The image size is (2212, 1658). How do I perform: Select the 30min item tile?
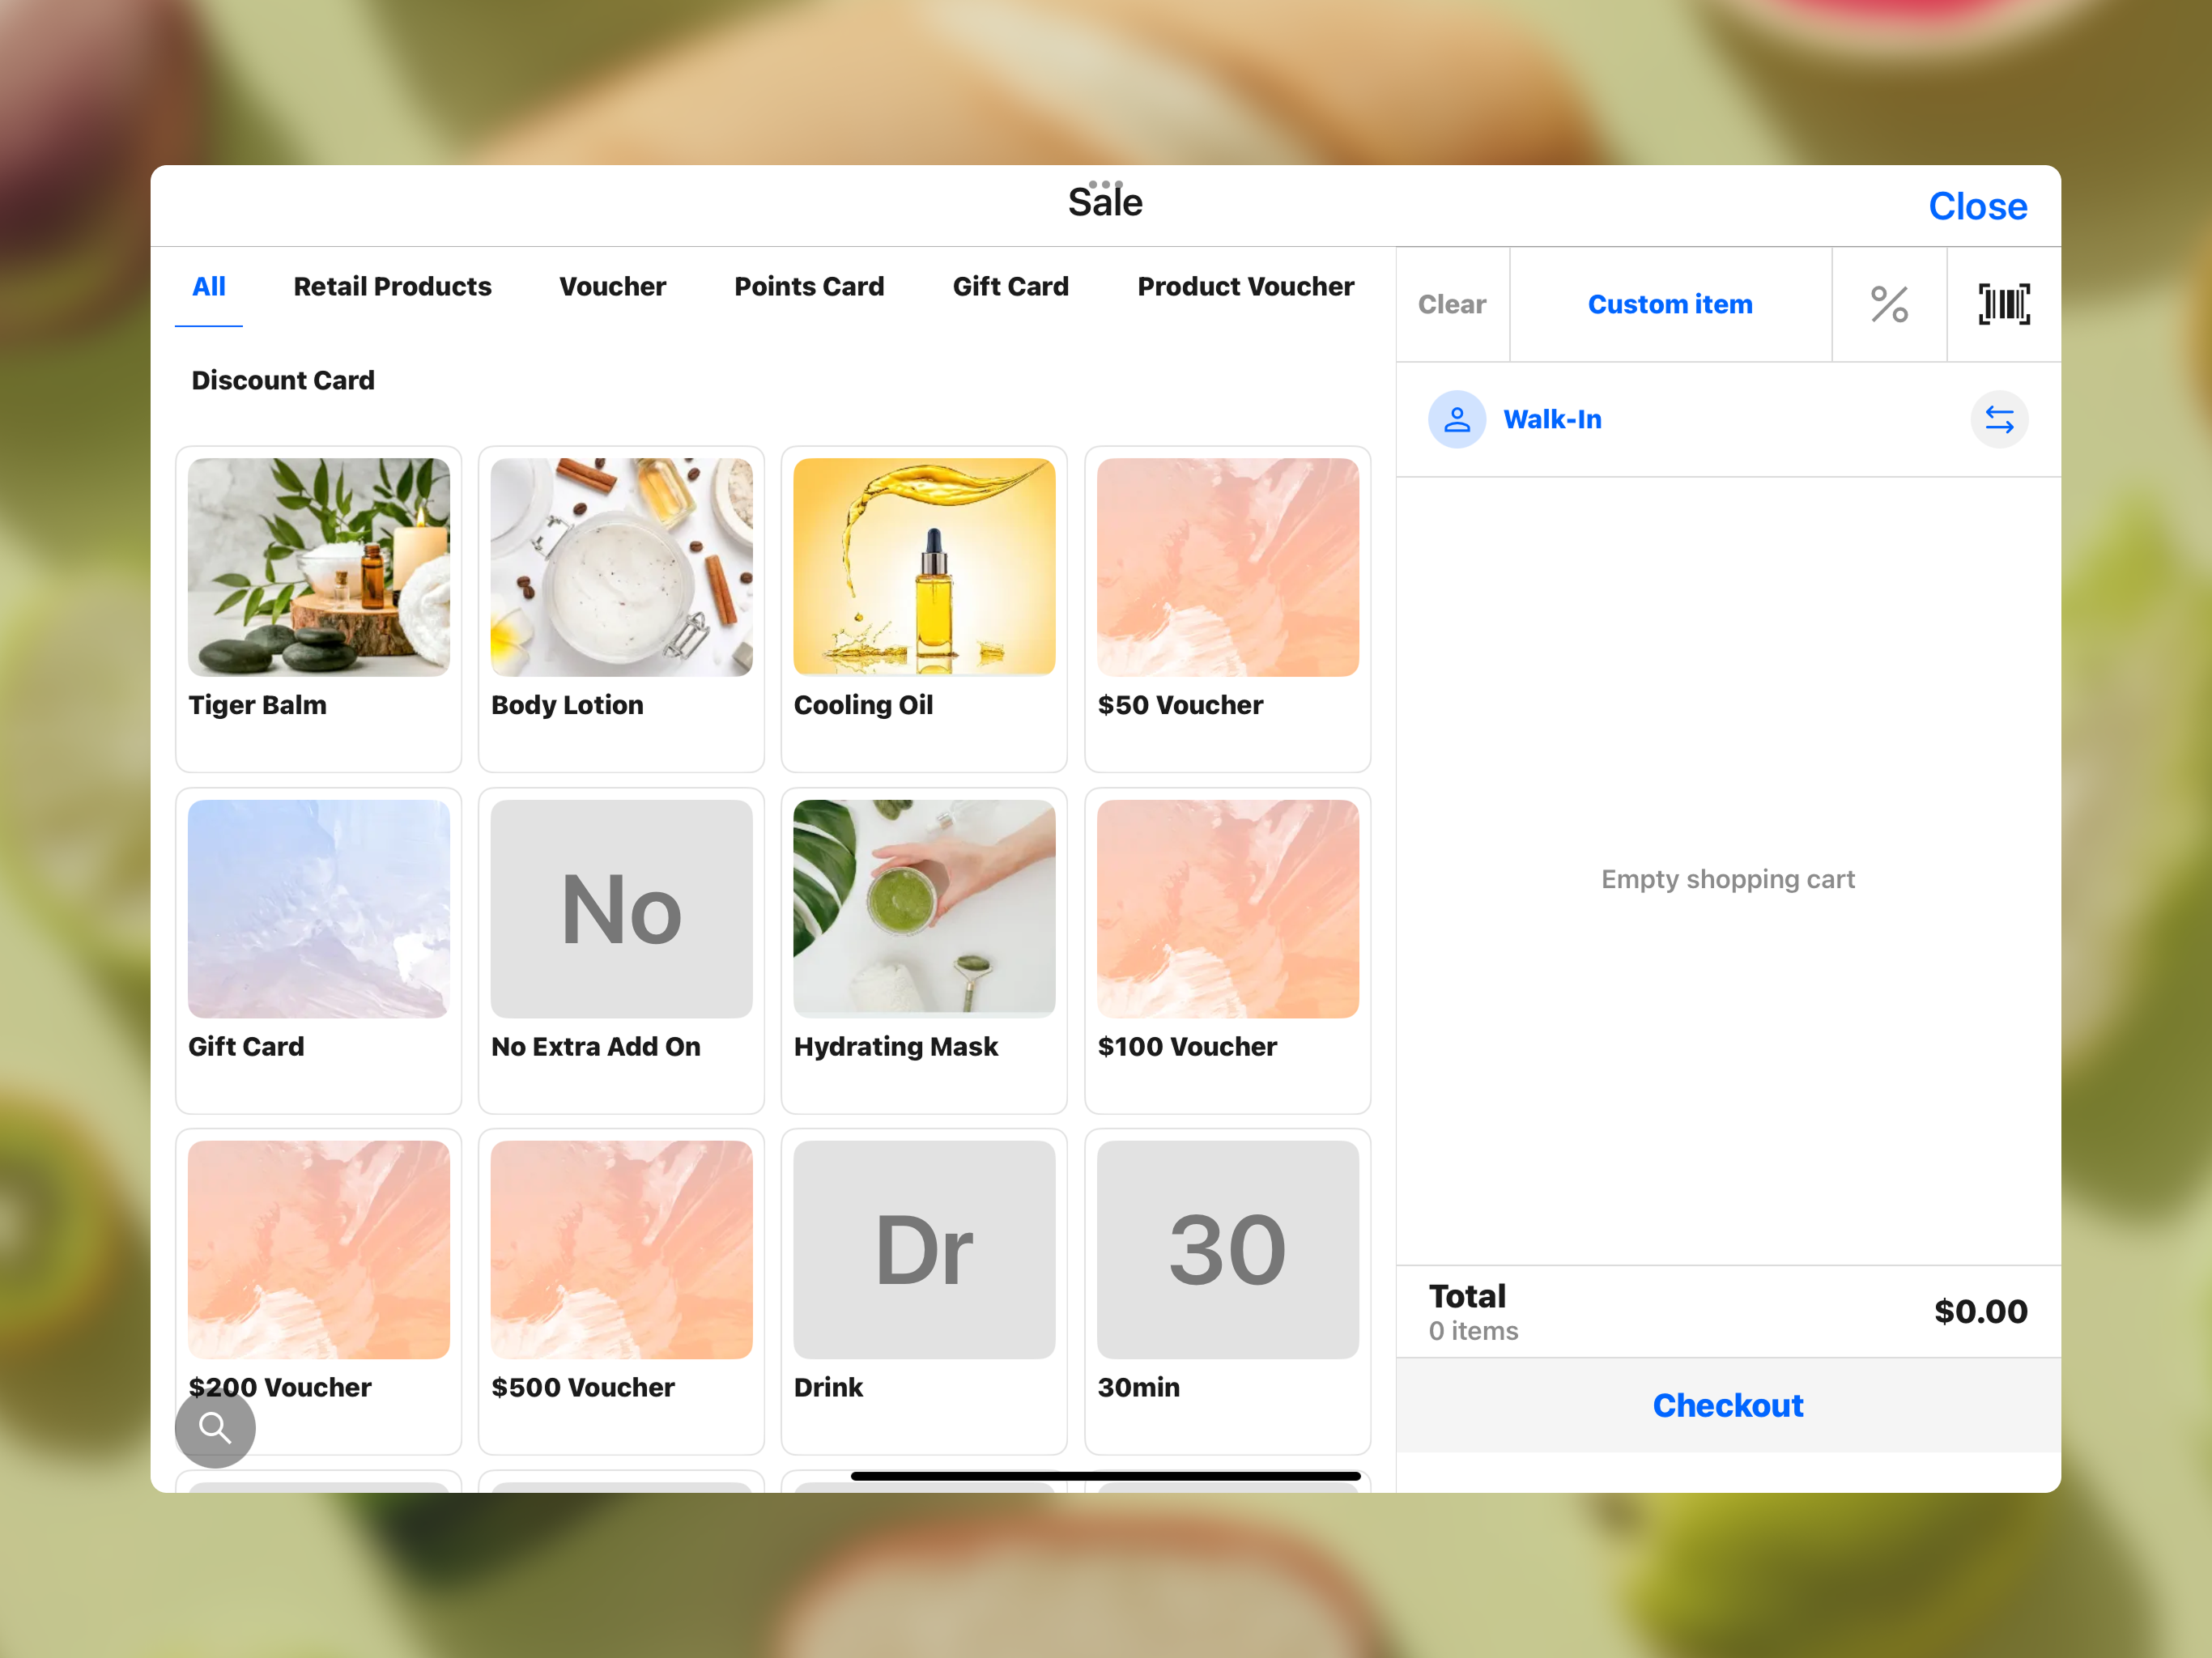1227,1291
